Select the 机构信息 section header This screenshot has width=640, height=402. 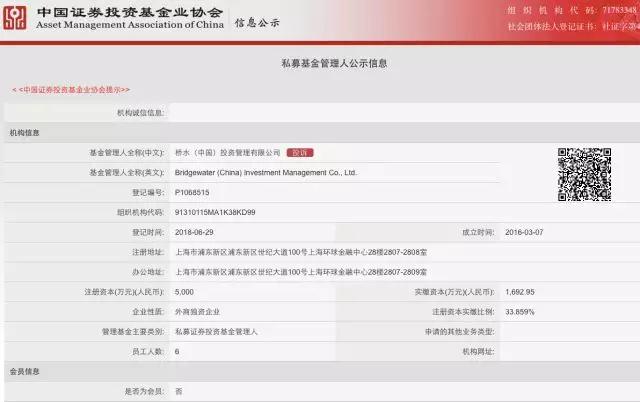click(x=24, y=133)
